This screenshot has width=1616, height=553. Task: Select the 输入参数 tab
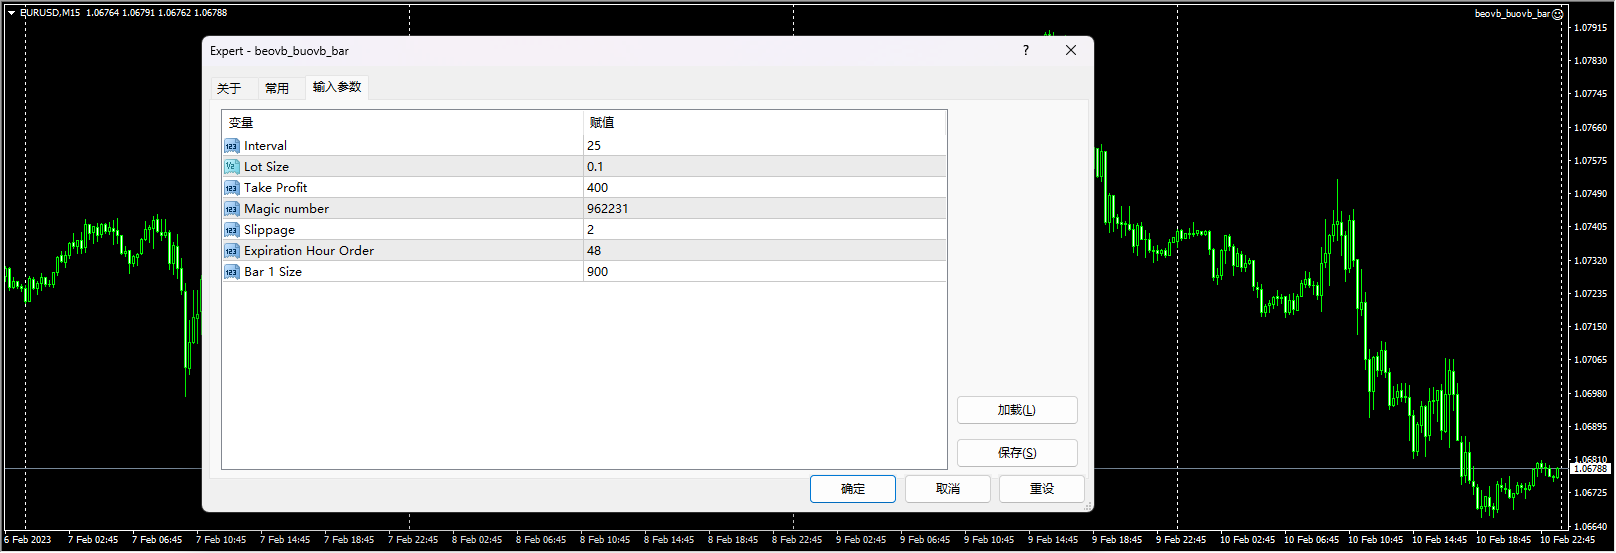[x=337, y=87]
